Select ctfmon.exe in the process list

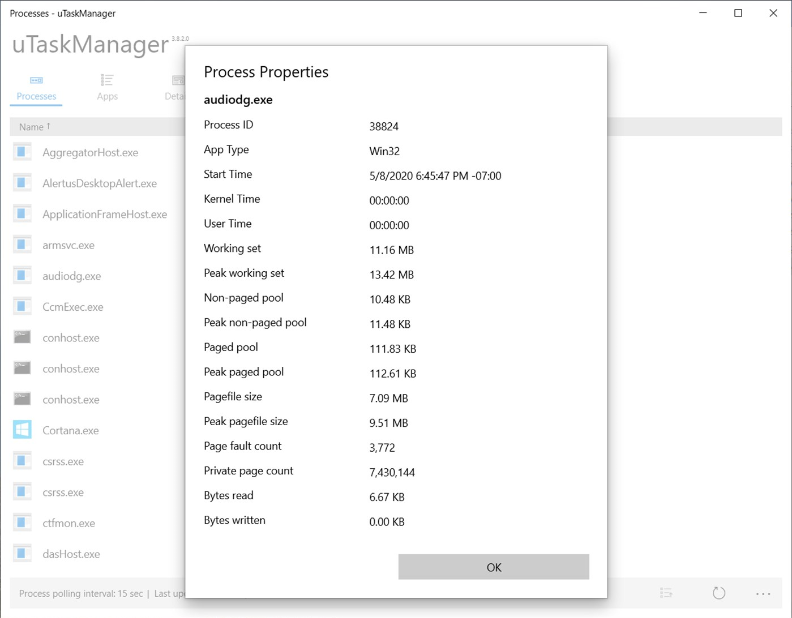click(x=69, y=523)
